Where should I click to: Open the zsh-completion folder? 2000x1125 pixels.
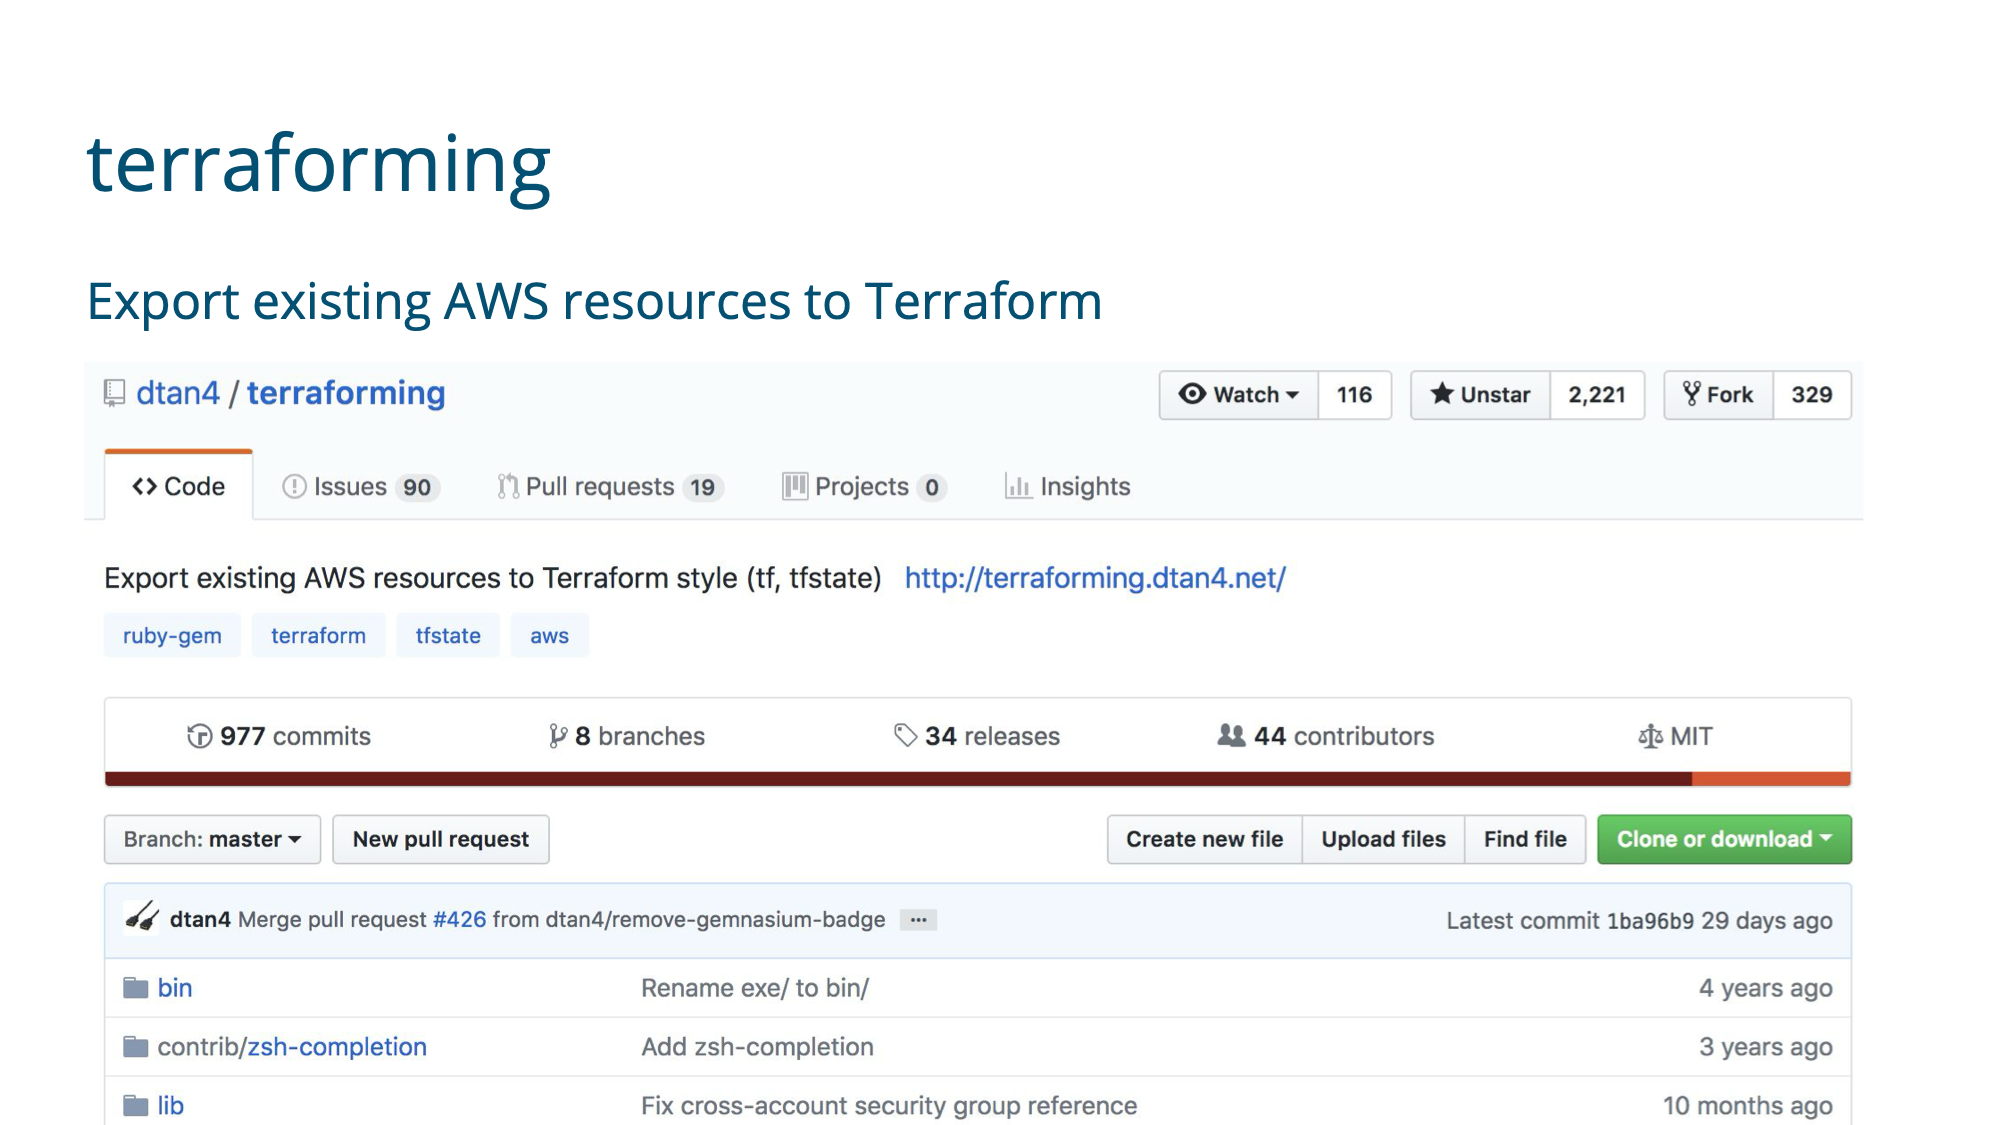point(337,1047)
